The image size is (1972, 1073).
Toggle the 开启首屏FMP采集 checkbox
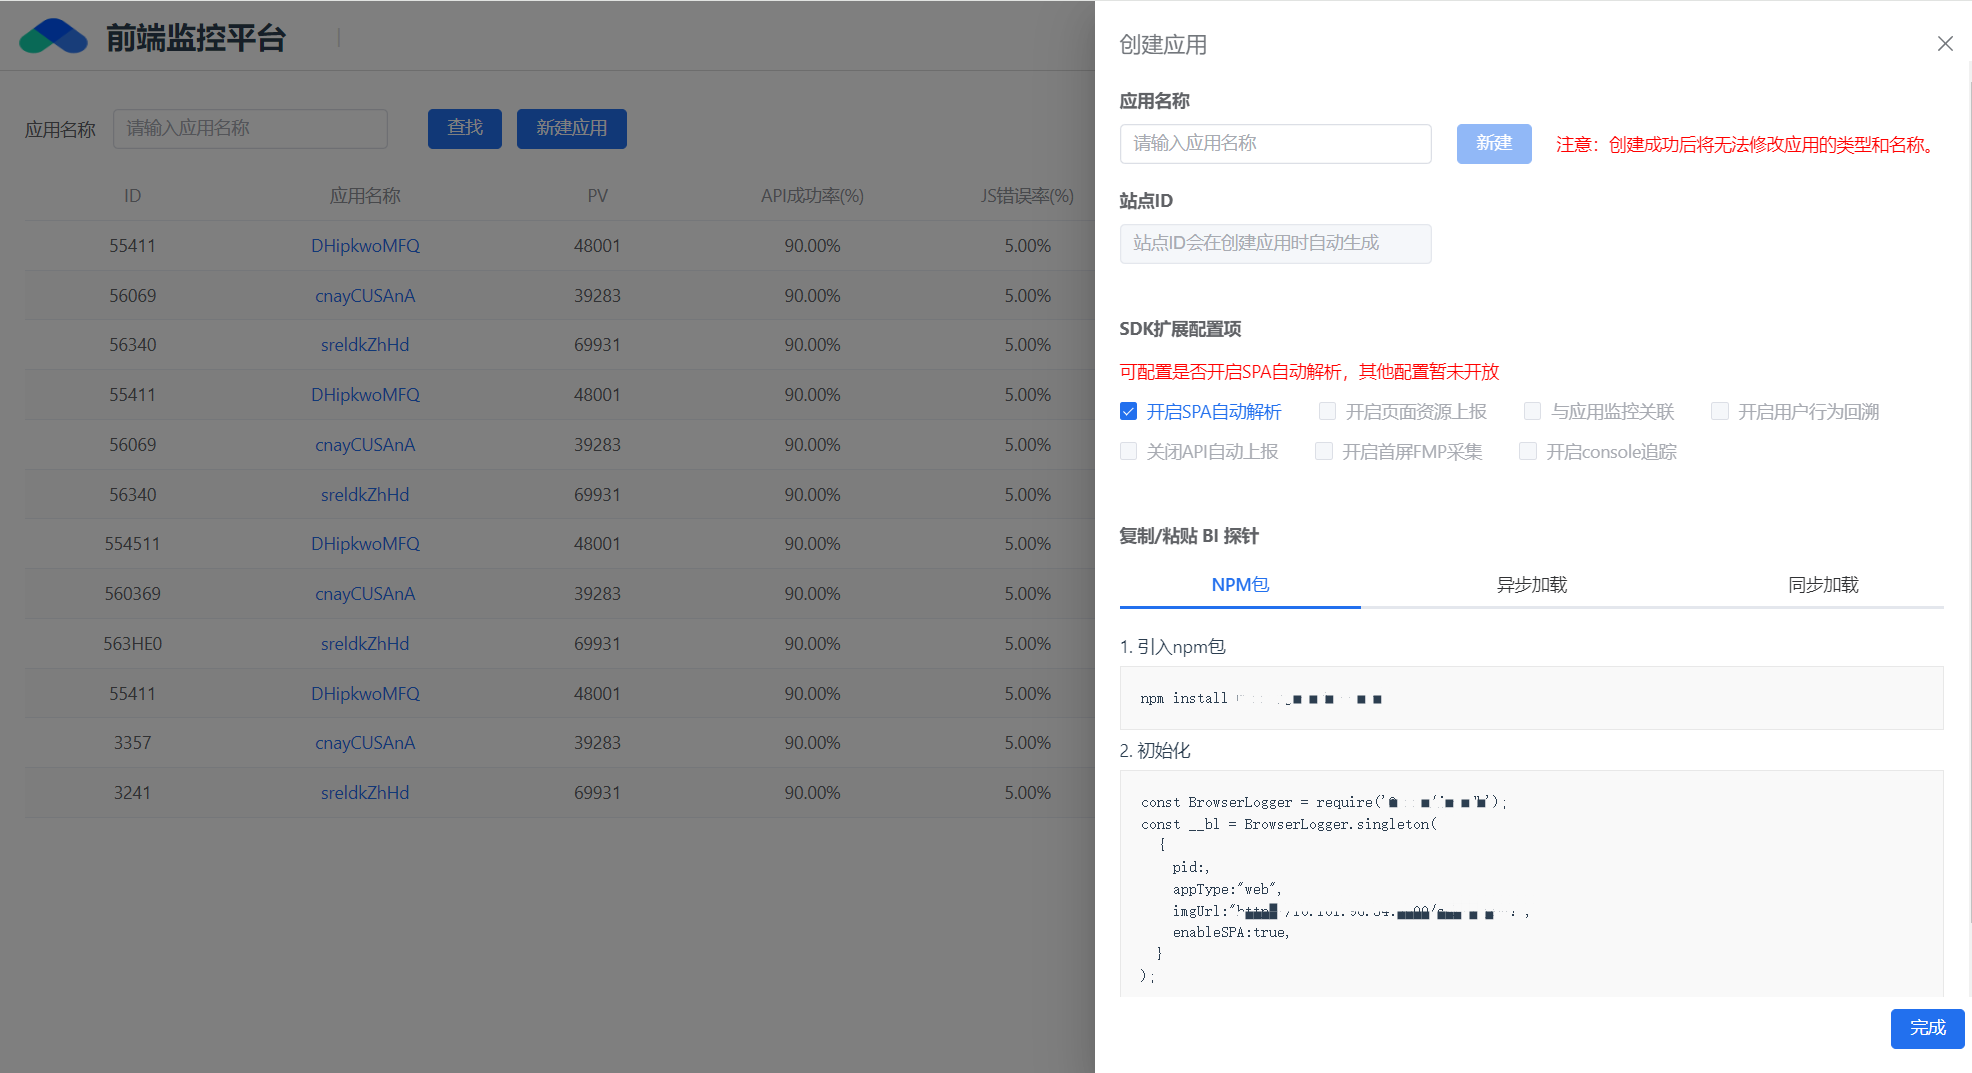(1323, 451)
